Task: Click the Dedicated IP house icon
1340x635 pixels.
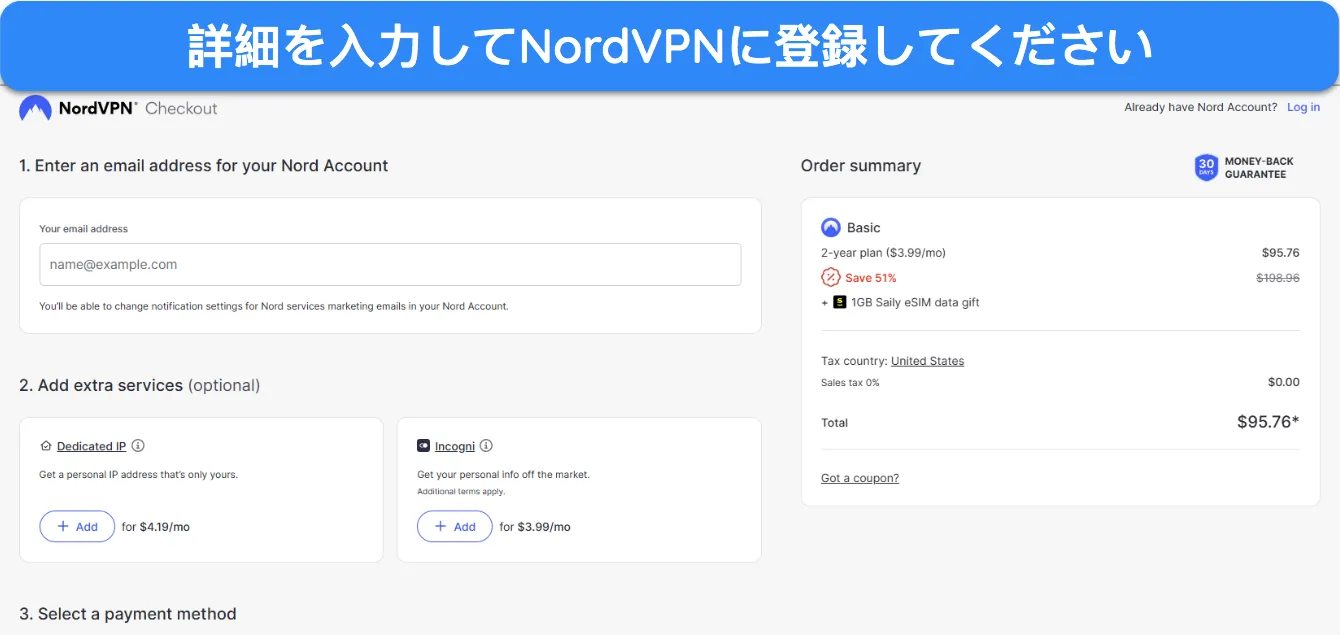Action: coord(45,446)
